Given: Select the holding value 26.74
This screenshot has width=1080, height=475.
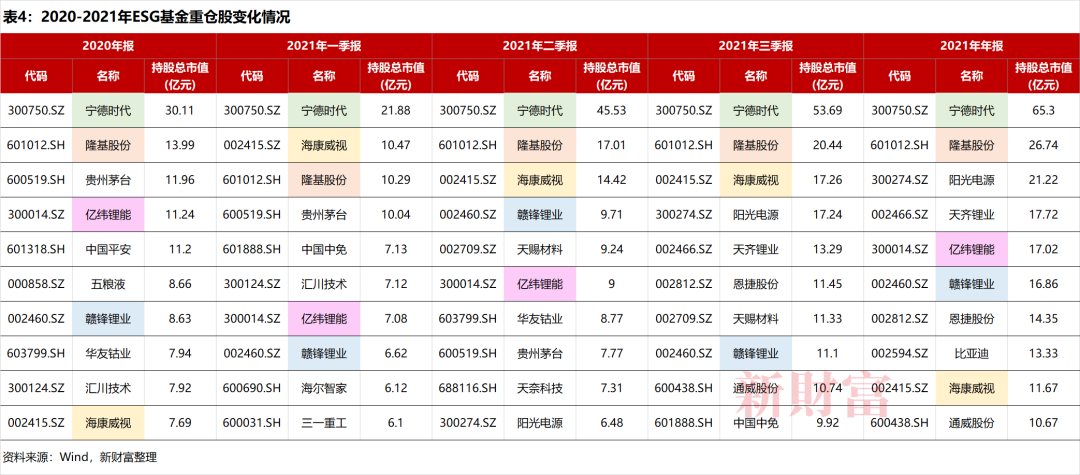Looking at the screenshot, I should tap(1044, 145).
